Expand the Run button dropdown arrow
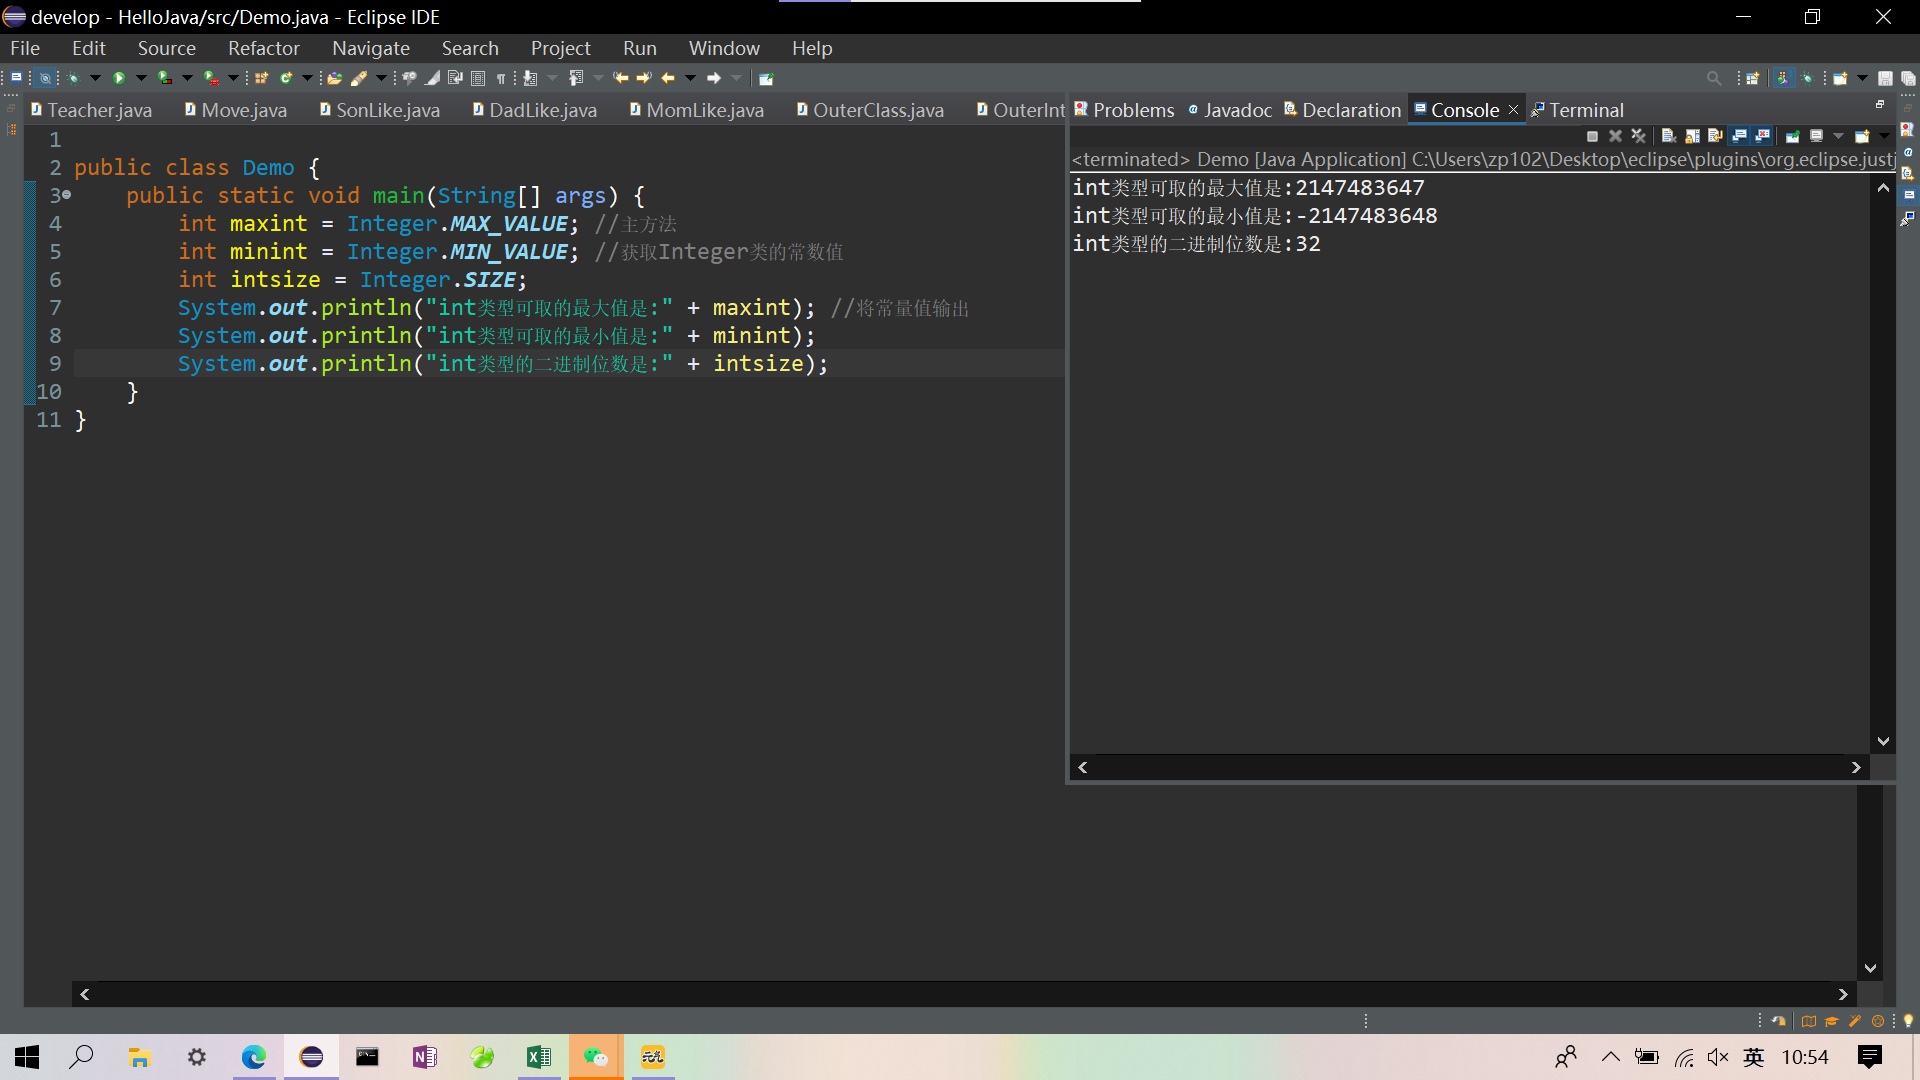Screen dimensions: 1920x1080 point(141,78)
